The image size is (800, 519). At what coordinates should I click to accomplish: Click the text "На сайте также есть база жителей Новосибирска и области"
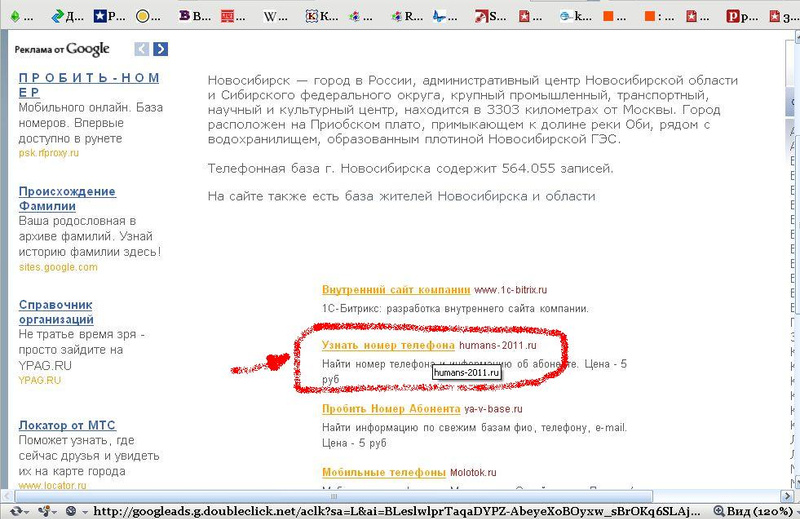tap(402, 196)
